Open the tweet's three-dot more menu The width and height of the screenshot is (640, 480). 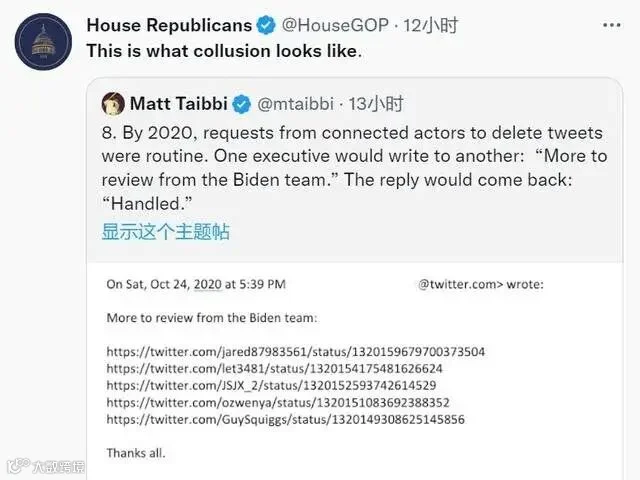(x=612, y=25)
